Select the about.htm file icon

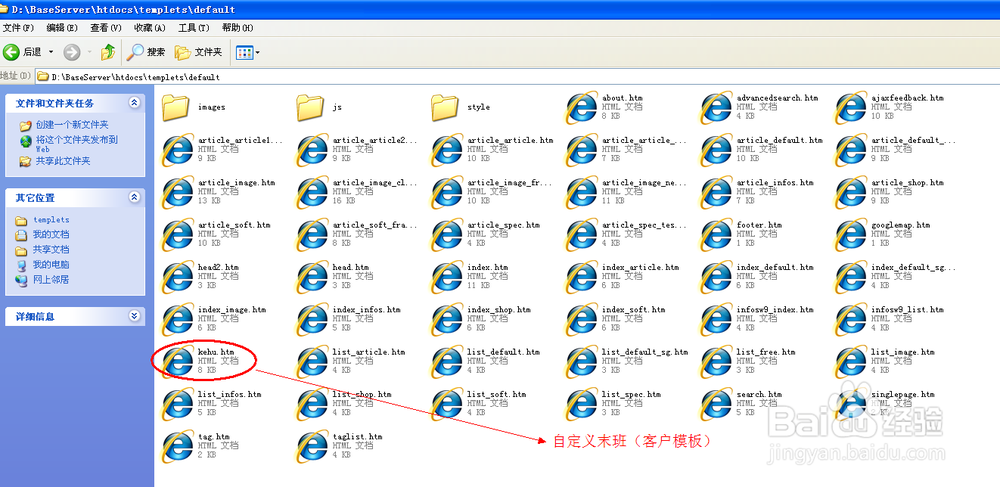click(x=582, y=108)
